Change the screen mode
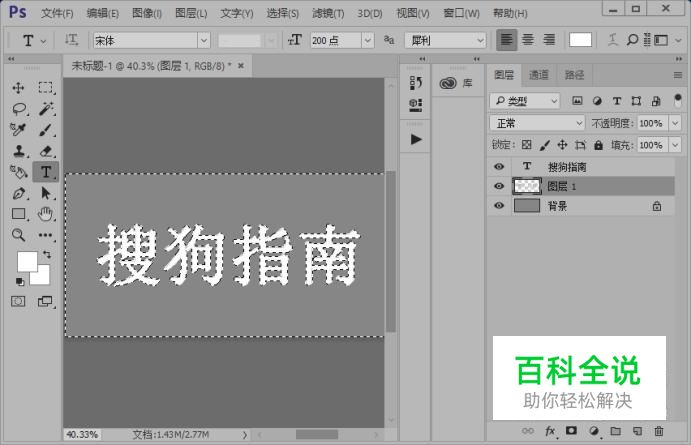Screen dimensions: 691x445 45,301
